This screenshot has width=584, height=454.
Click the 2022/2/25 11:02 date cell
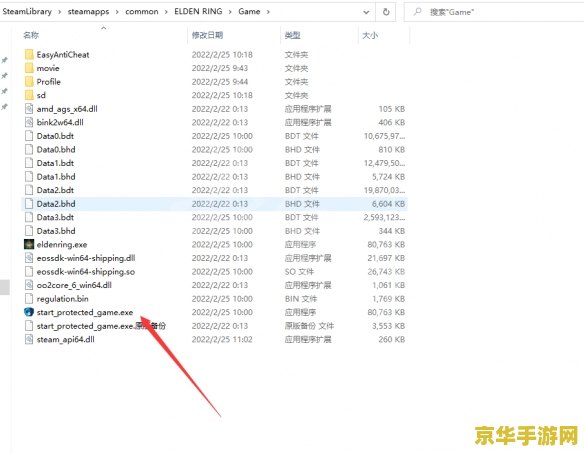222,340
